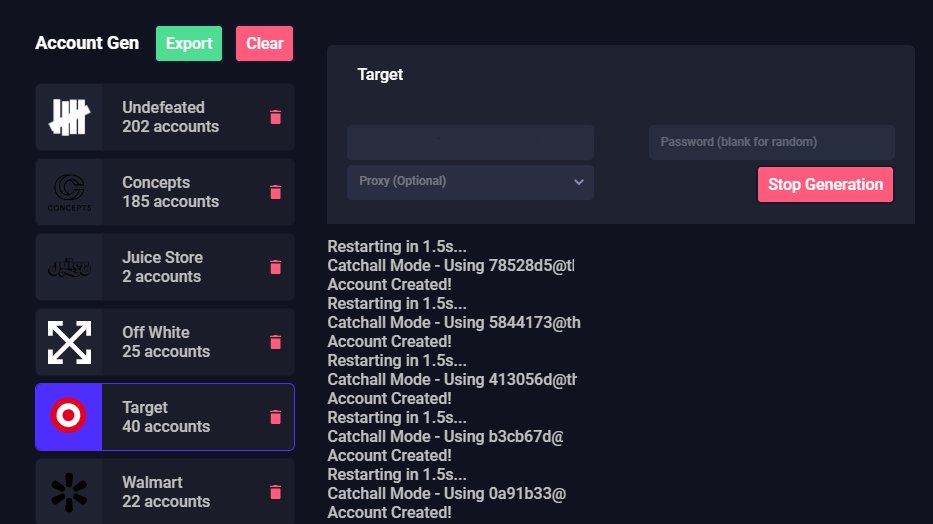
Task: Open the Undefeated 202 accounts entry
Action: point(165,117)
